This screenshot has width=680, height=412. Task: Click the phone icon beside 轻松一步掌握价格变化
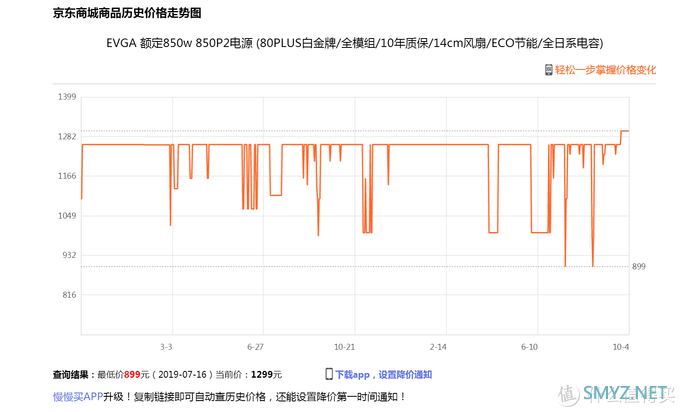pyautogui.click(x=549, y=70)
